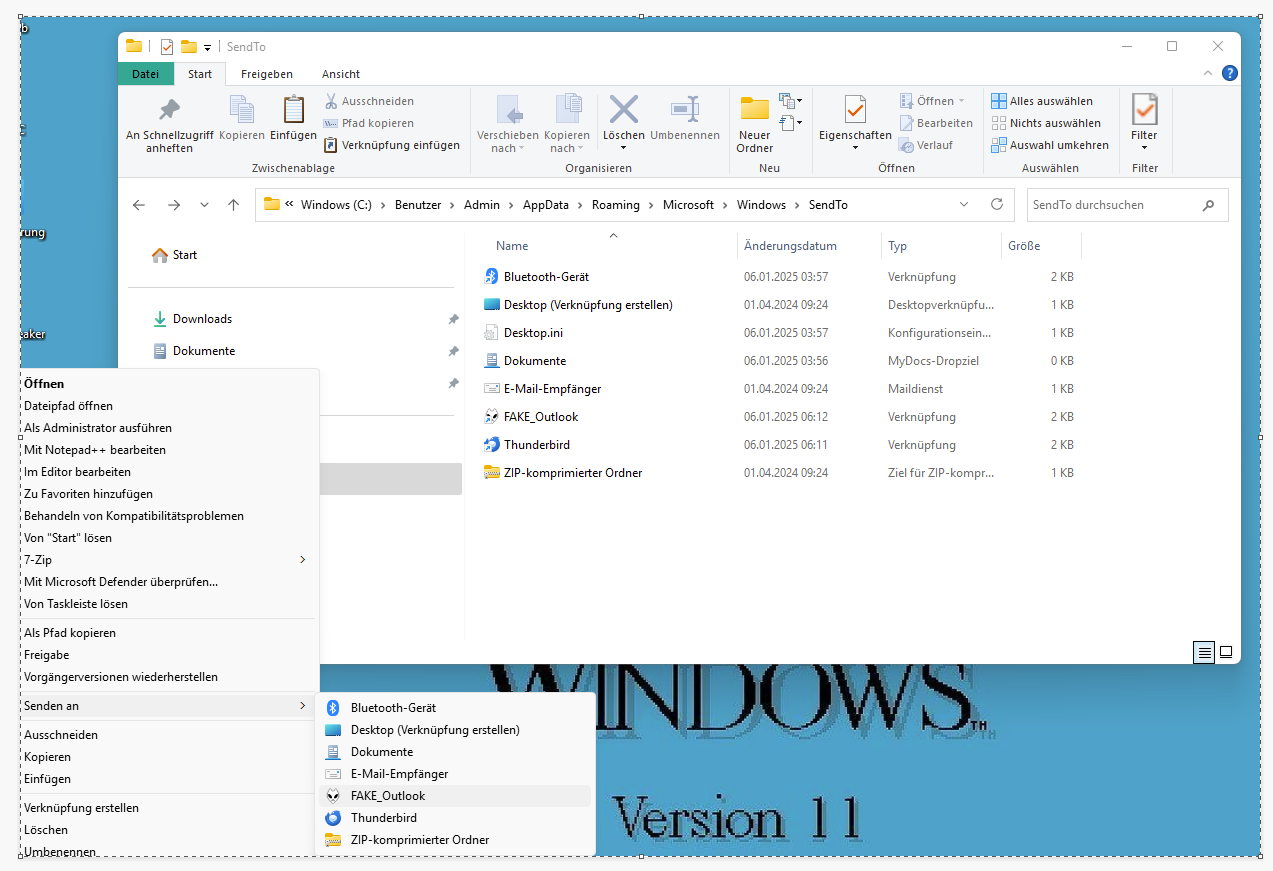Click the SendTo durchsuchen search field
This screenshot has height=871, width=1273.
point(1113,204)
